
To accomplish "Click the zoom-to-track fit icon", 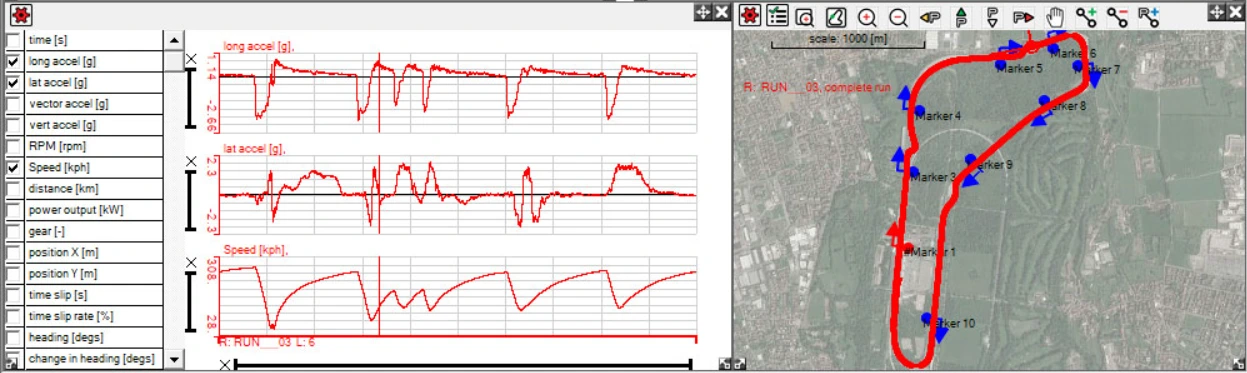I will 836,16.
